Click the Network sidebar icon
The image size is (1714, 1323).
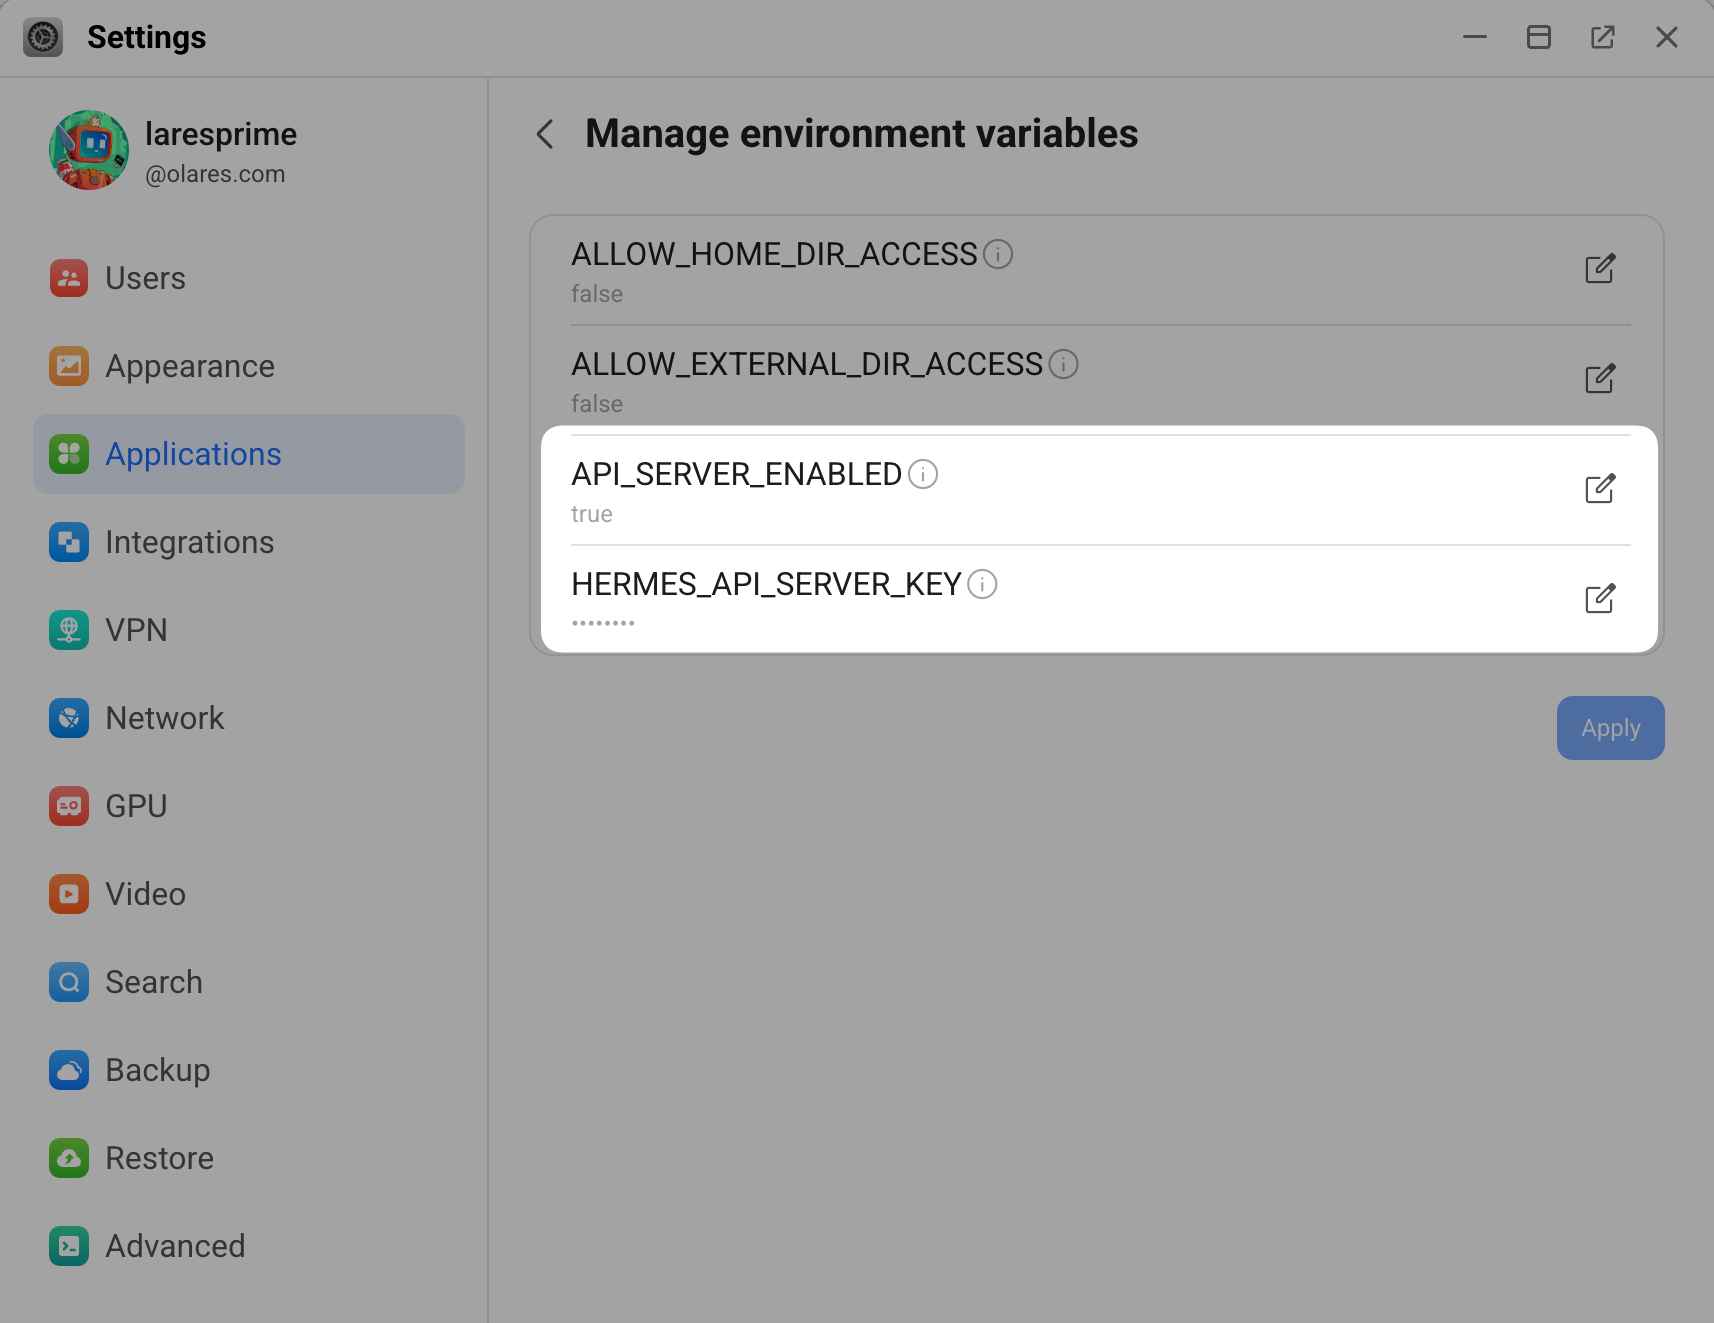pyautogui.click(x=69, y=718)
